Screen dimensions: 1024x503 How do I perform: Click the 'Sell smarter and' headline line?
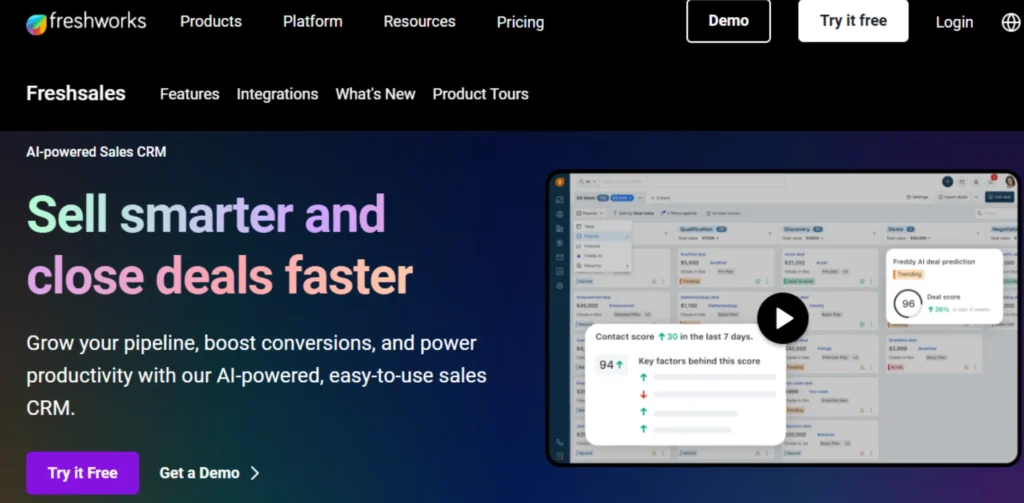click(206, 214)
